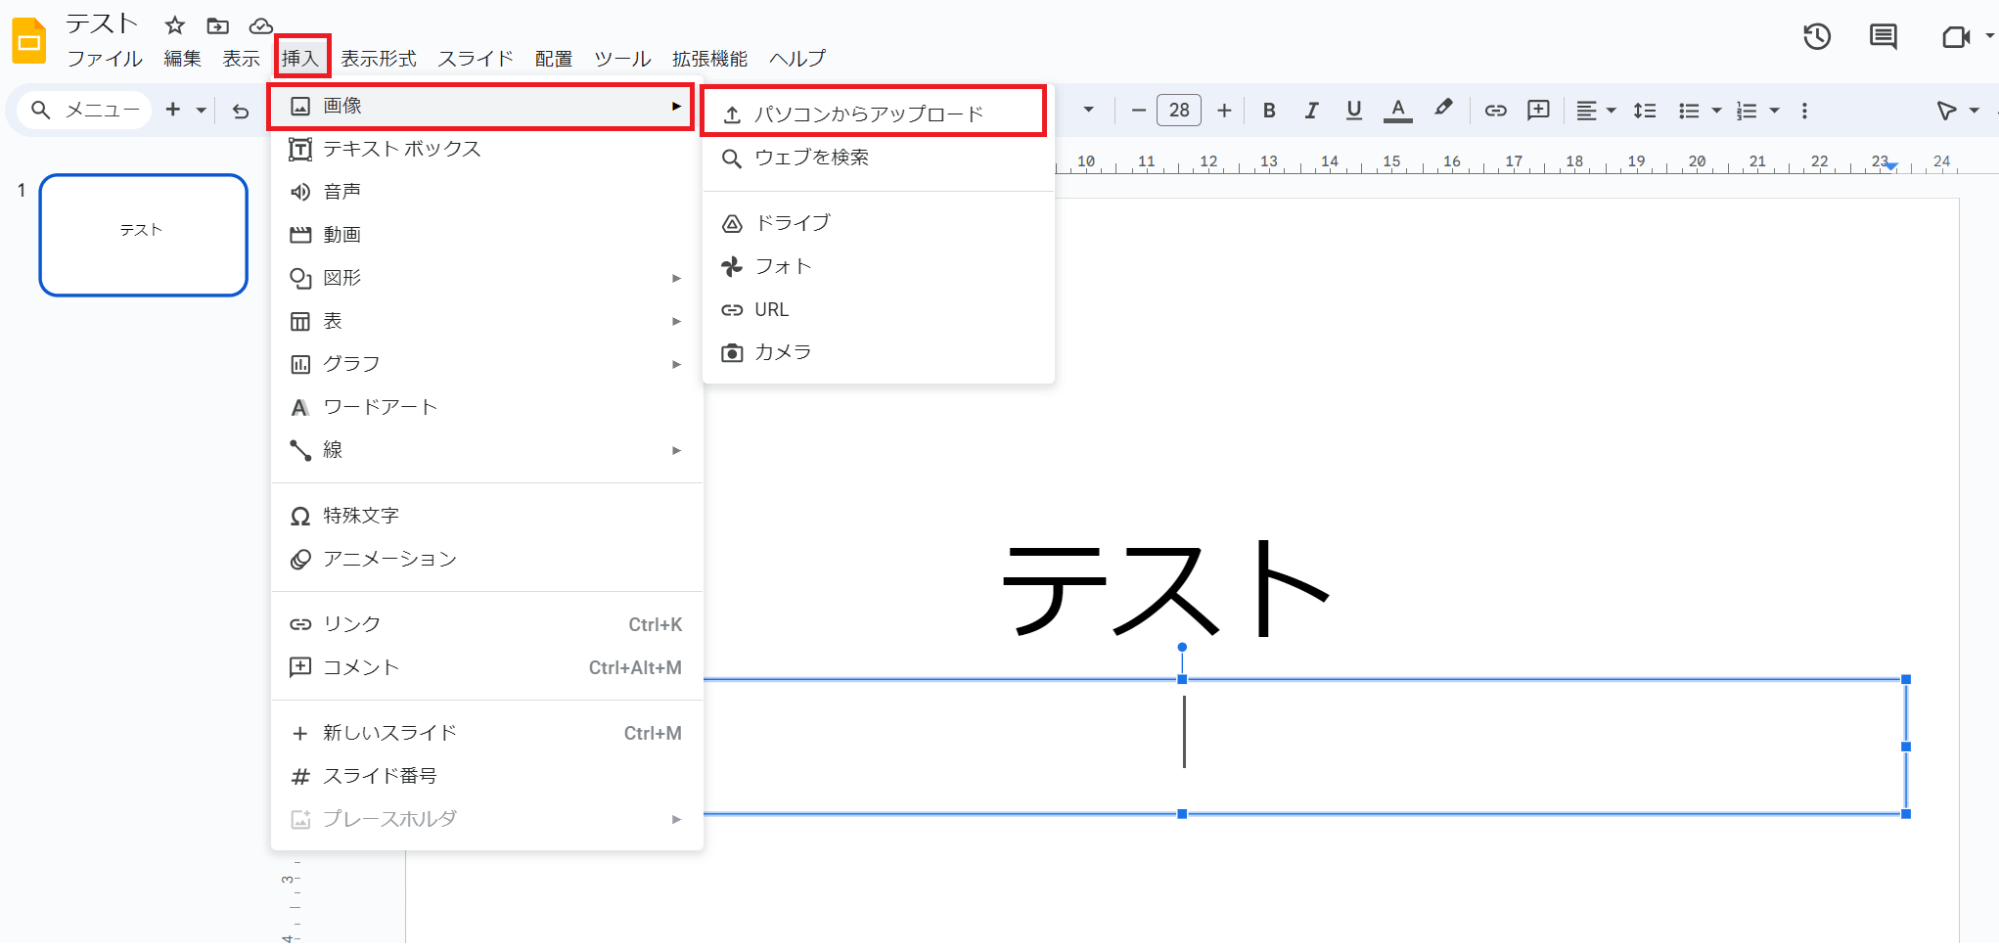Screen dimensions: 1999x944
Task: Choose テキスト ボックス from insert menu
Action: [x=401, y=149]
